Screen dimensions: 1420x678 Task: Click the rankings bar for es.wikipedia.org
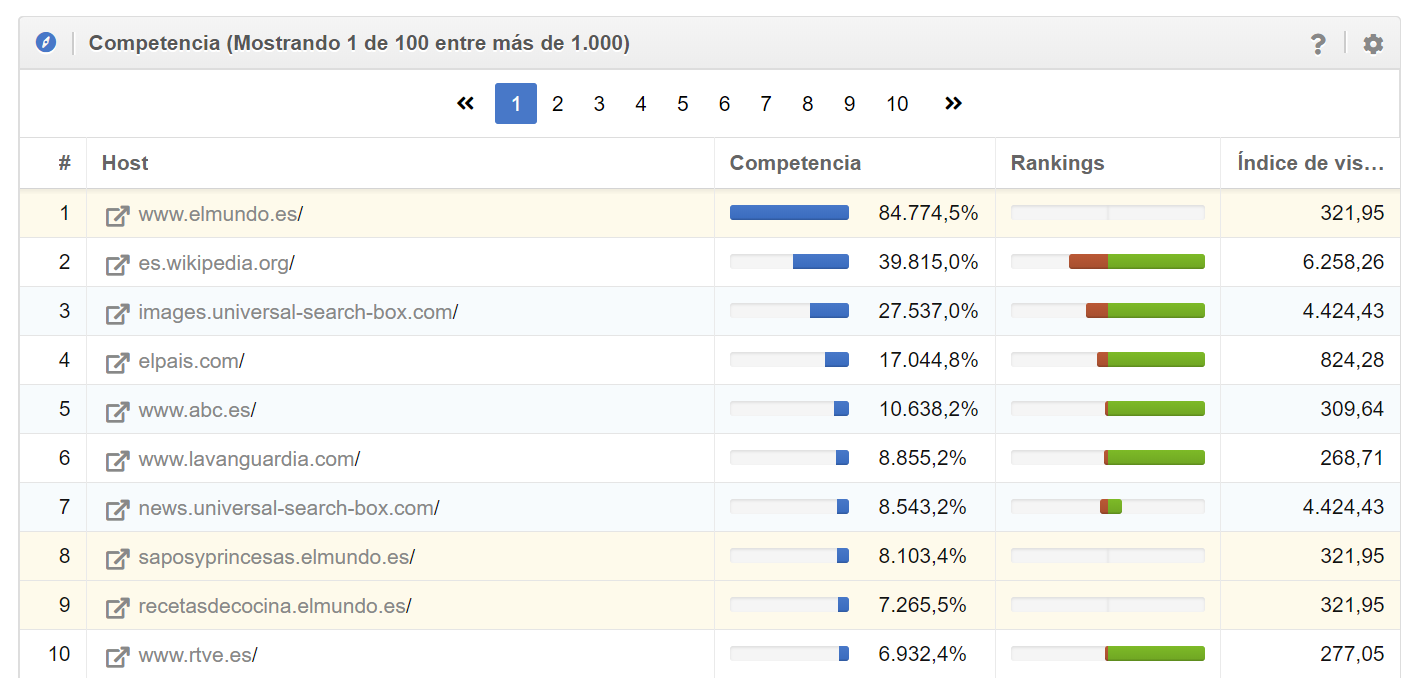tap(1107, 262)
